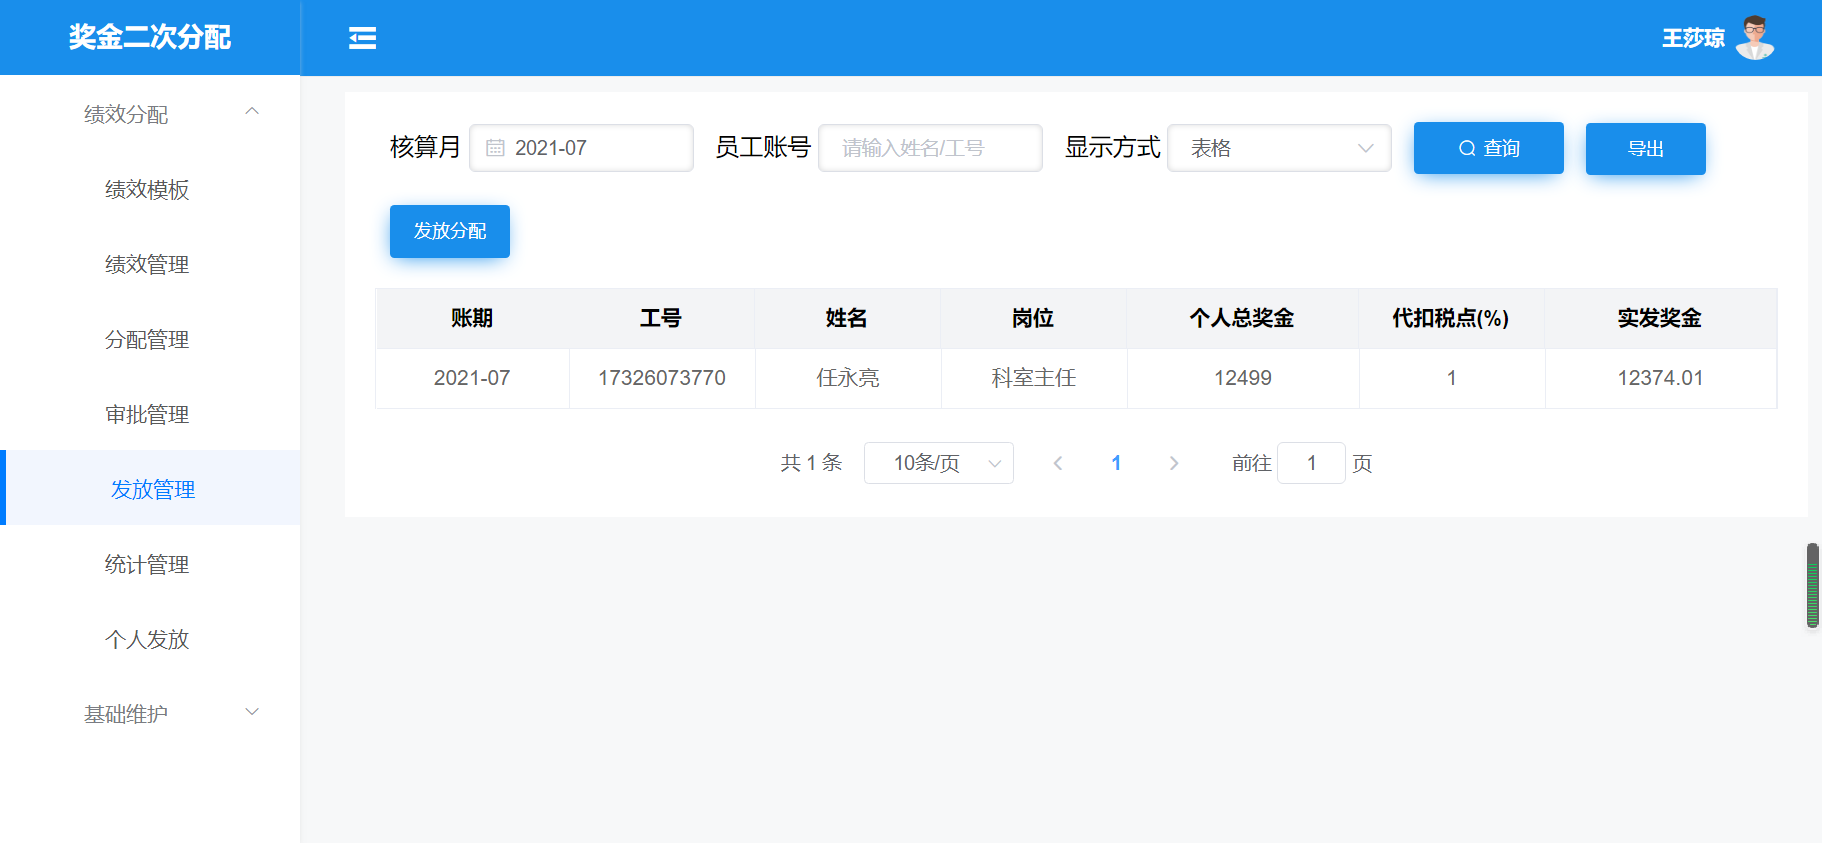1822x843 pixels.
Task: Click the 任永亮 name cell
Action: [x=848, y=378]
